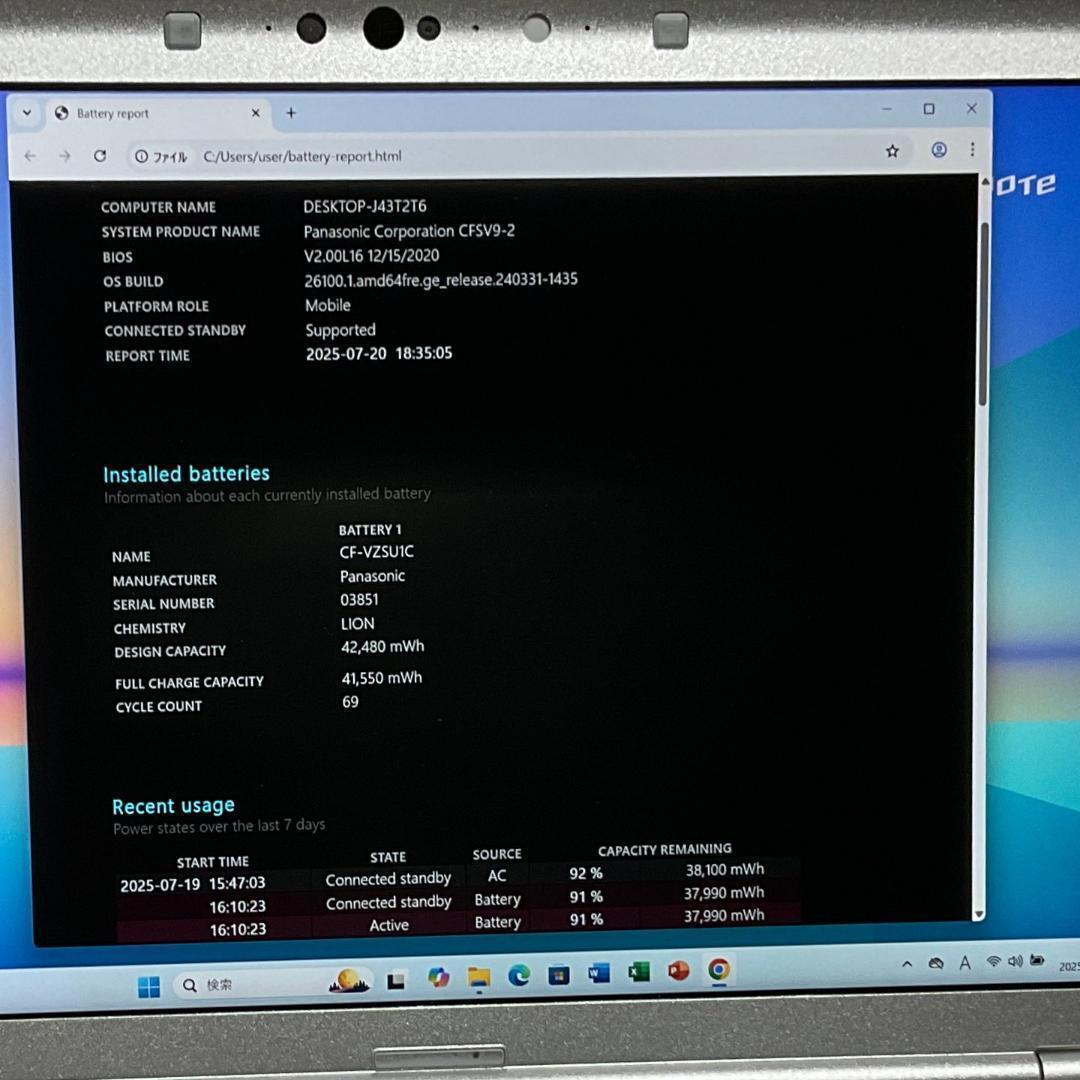1080x1080 pixels.
Task: Click the site info icon in the address bar
Action: (141, 156)
